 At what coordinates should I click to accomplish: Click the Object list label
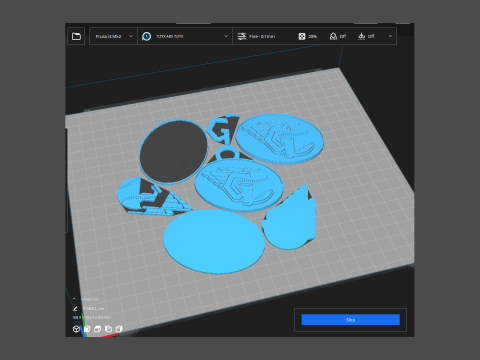pos(90,299)
